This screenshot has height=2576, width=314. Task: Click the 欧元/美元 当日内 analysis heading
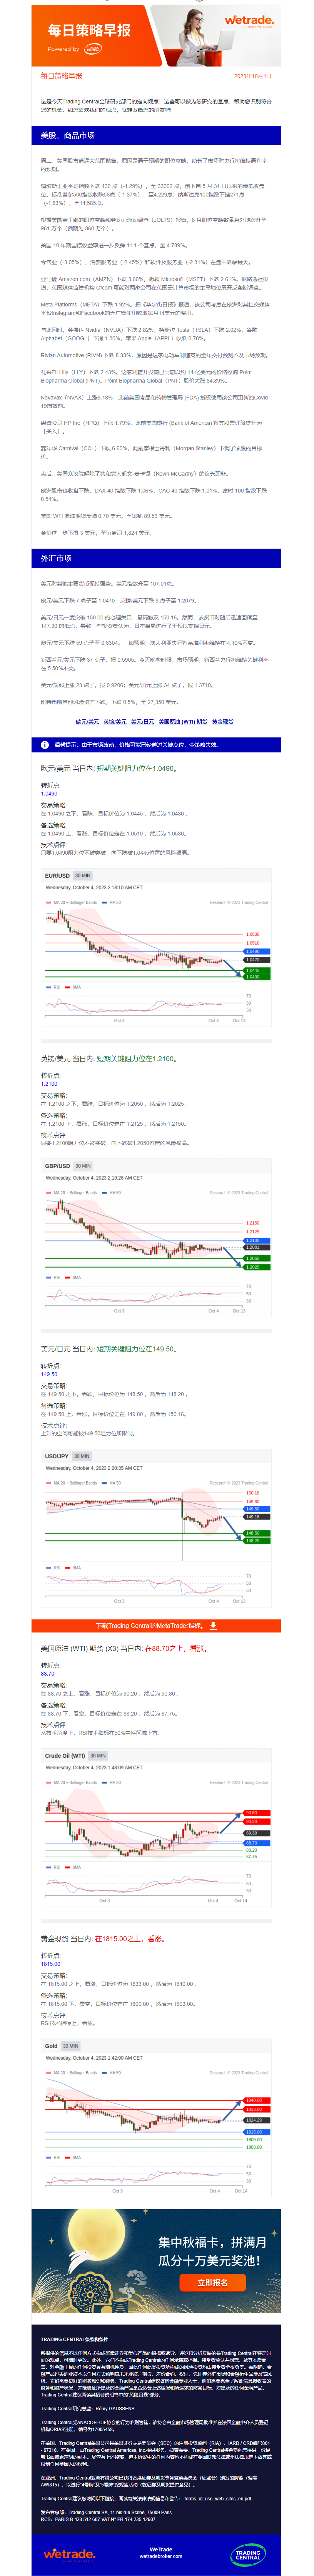(x=108, y=769)
